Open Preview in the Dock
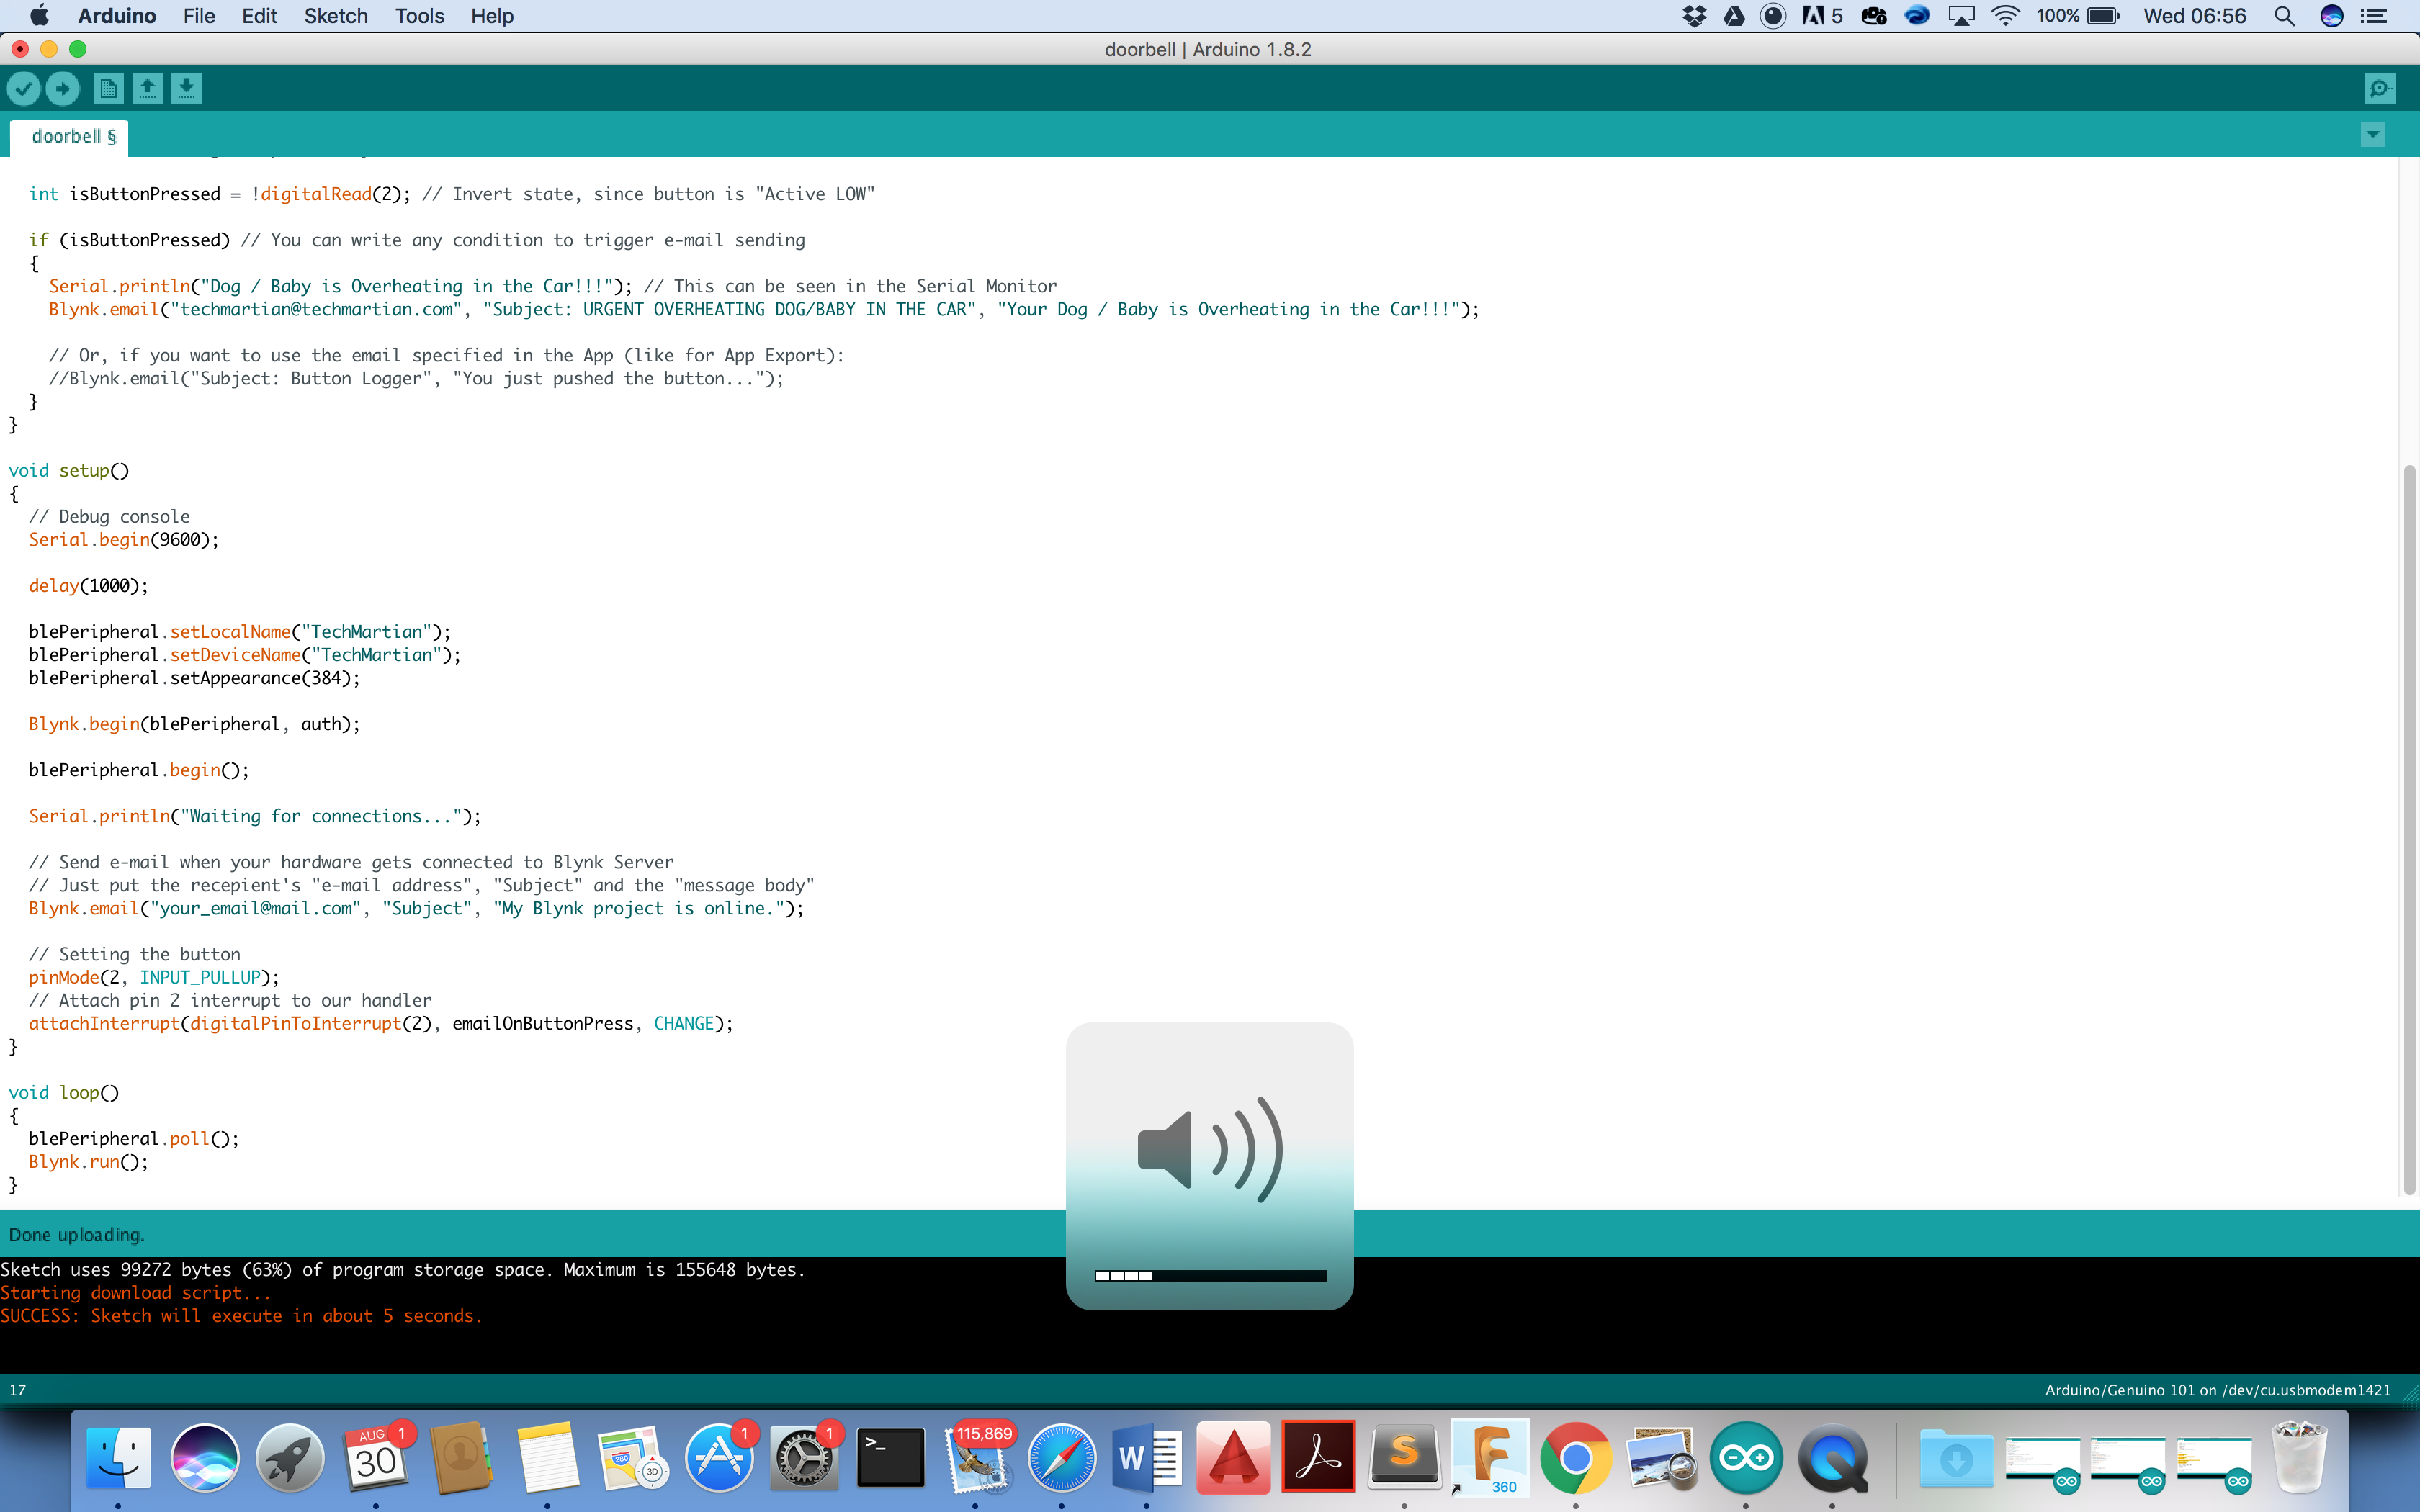Image resolution: width=2420 pixels, height=1512 pixels. coord(1661,1457)
